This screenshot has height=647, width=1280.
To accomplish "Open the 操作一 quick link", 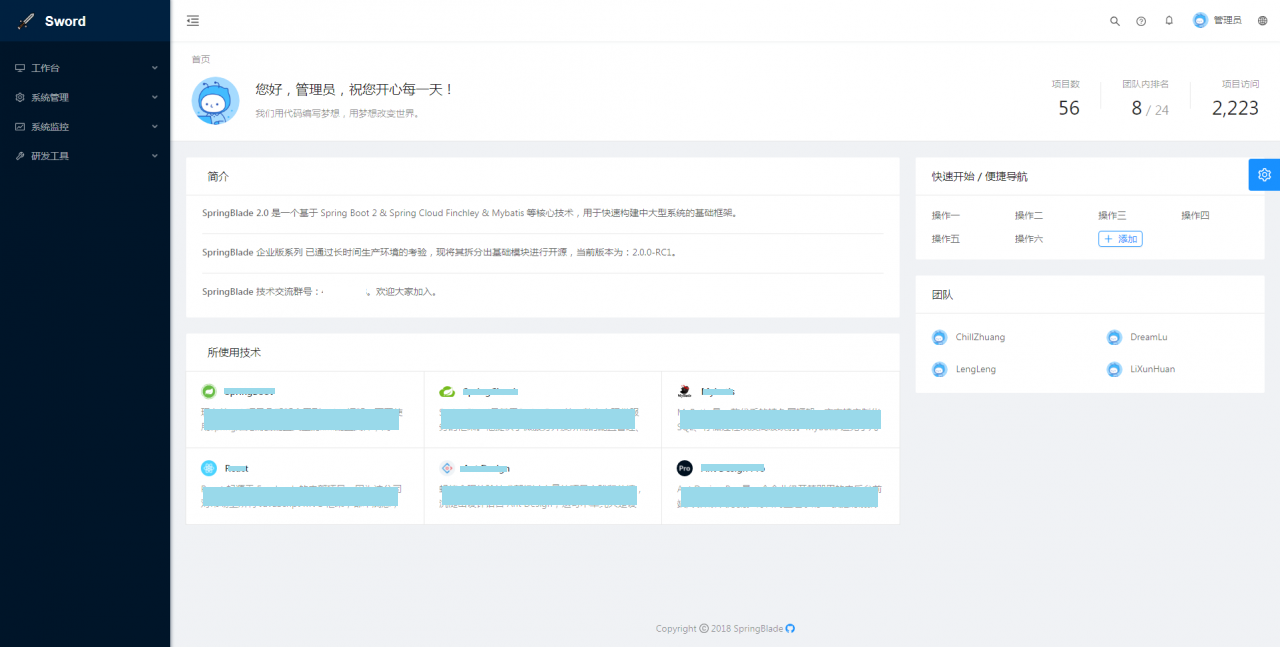I will coord(946,216).
